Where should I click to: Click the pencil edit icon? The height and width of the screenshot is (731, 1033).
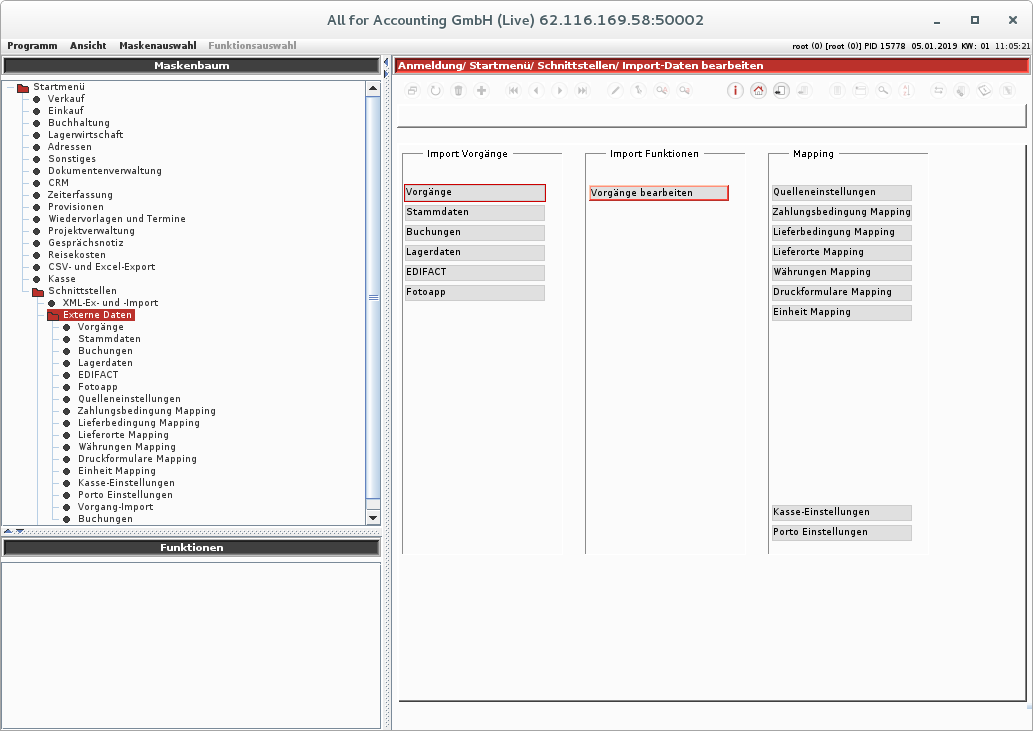pos(615,90)
